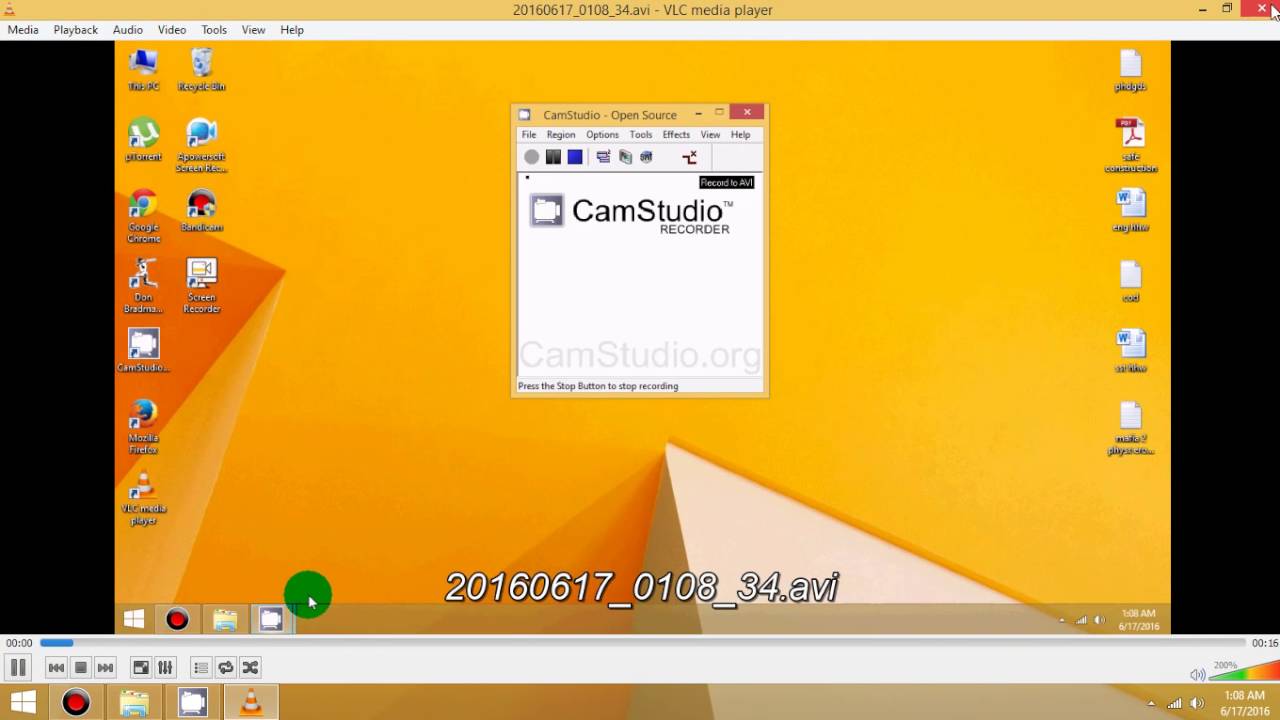Mute audio via VLC speaker icon
1280x720 pixels.
pos(1197,675)
